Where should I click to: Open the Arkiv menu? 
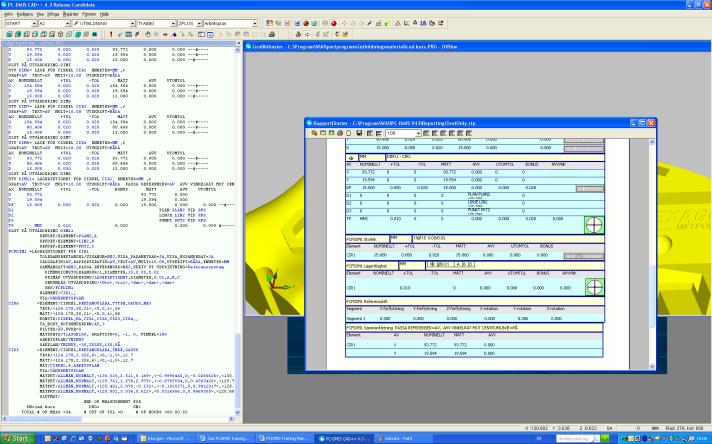pyautogui.click(x=8, y=15)
